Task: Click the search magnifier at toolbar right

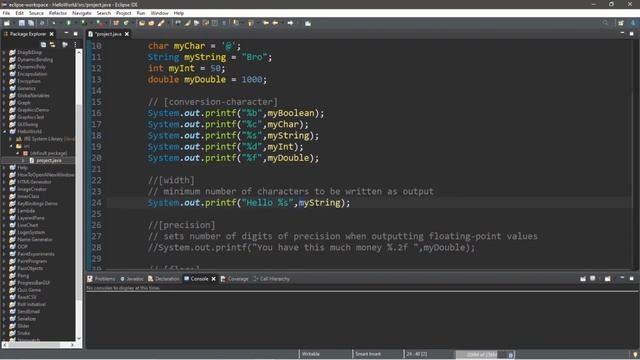Action: tap(605, 23)
